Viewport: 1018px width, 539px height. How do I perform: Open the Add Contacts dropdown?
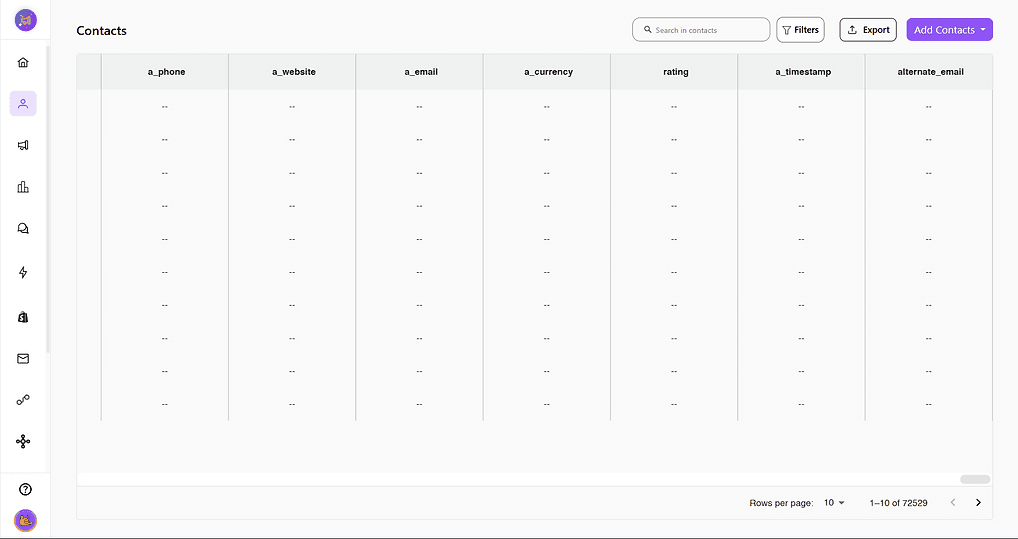click(949, 30)
